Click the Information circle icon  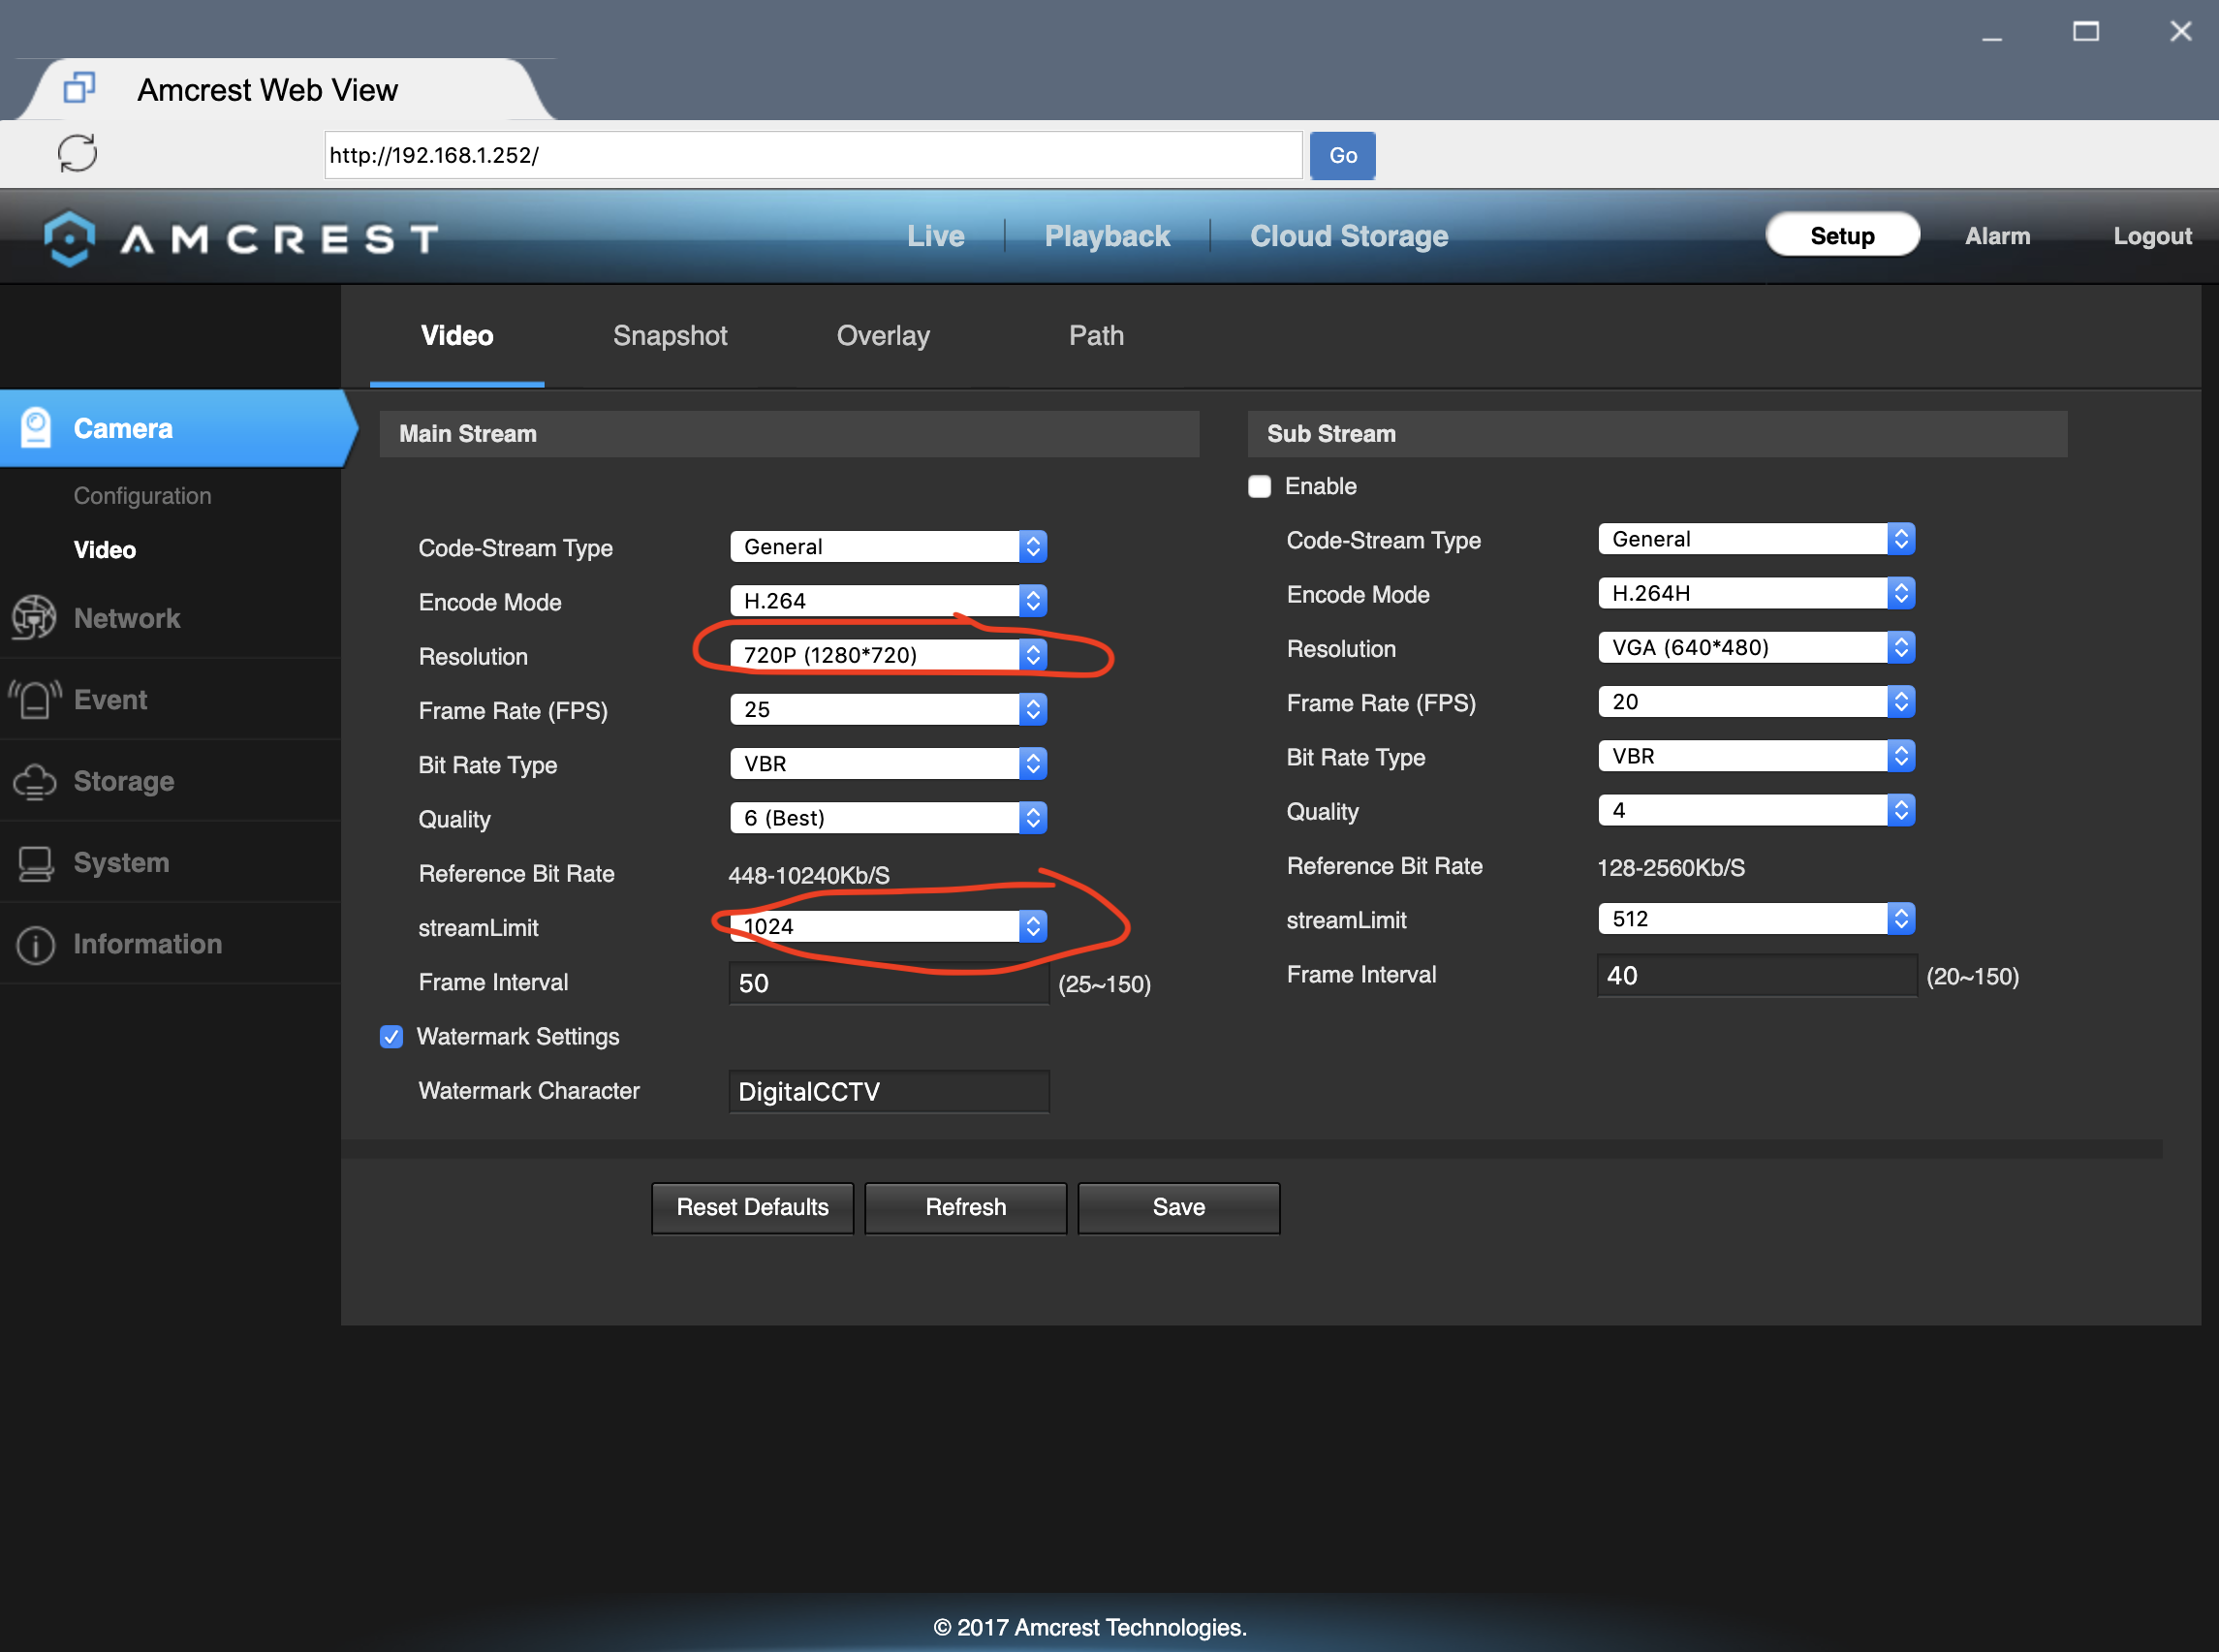tap(35, 944)
